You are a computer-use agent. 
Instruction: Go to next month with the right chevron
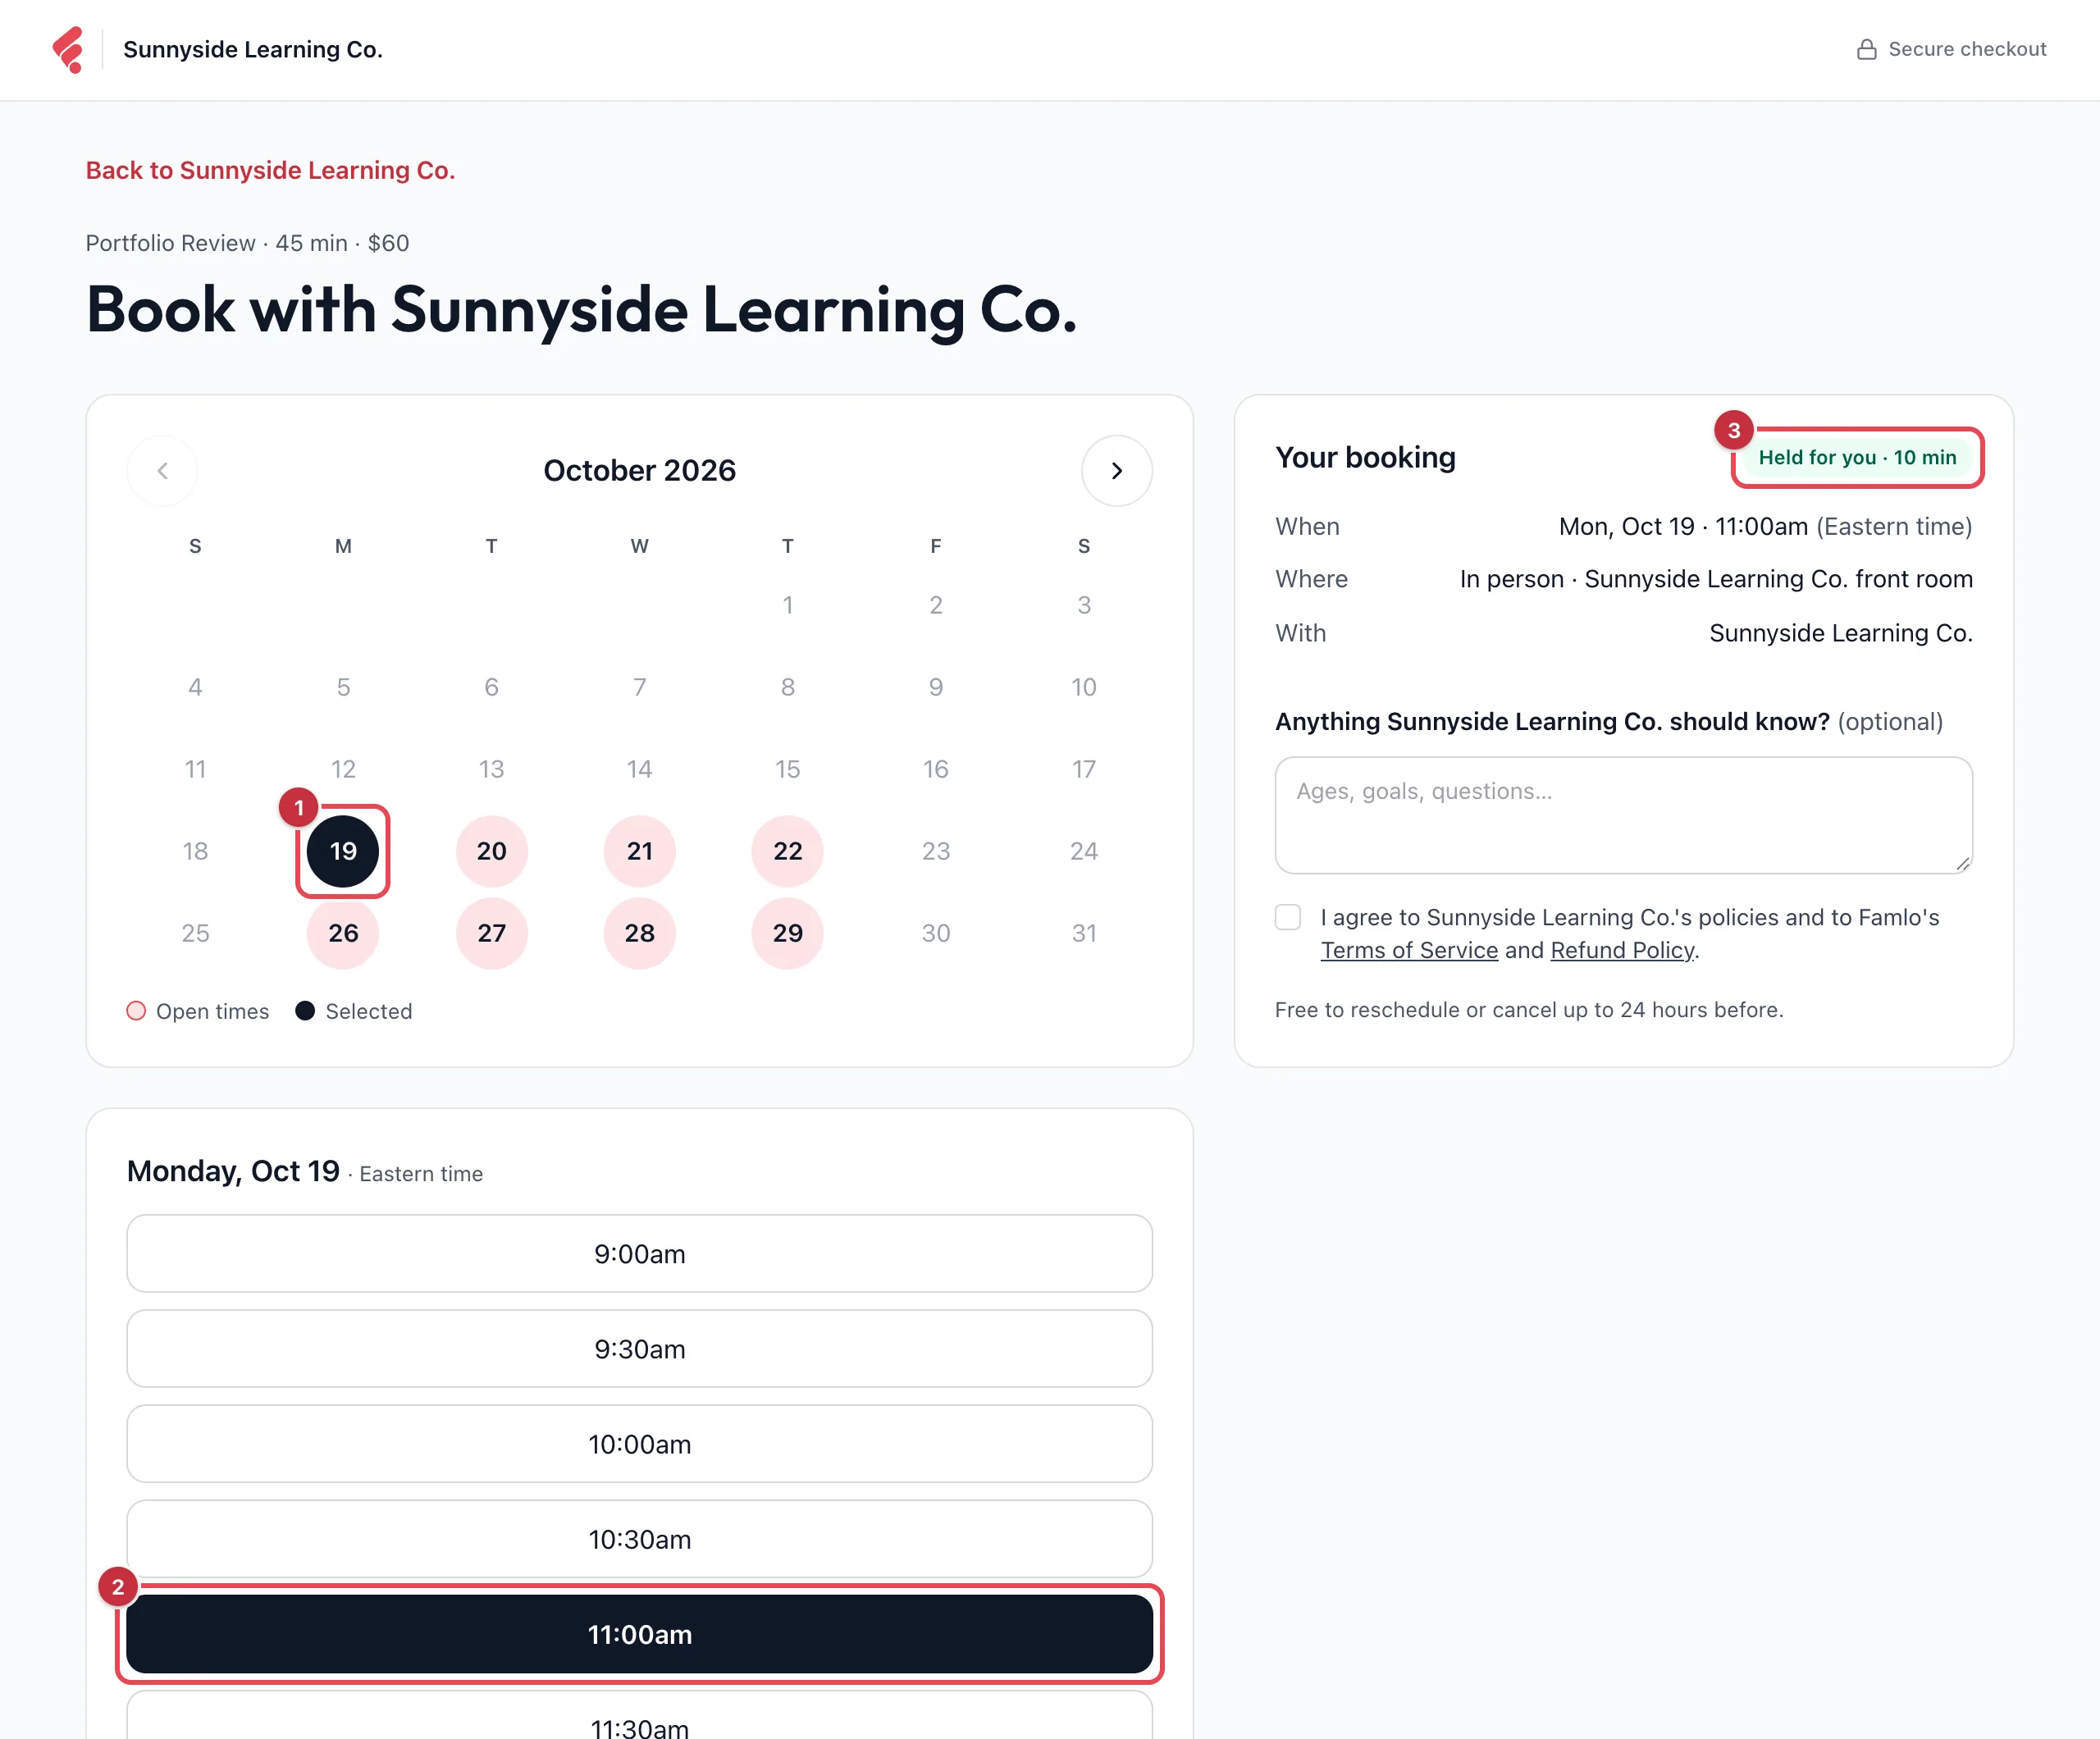[x=1116, y=470]
